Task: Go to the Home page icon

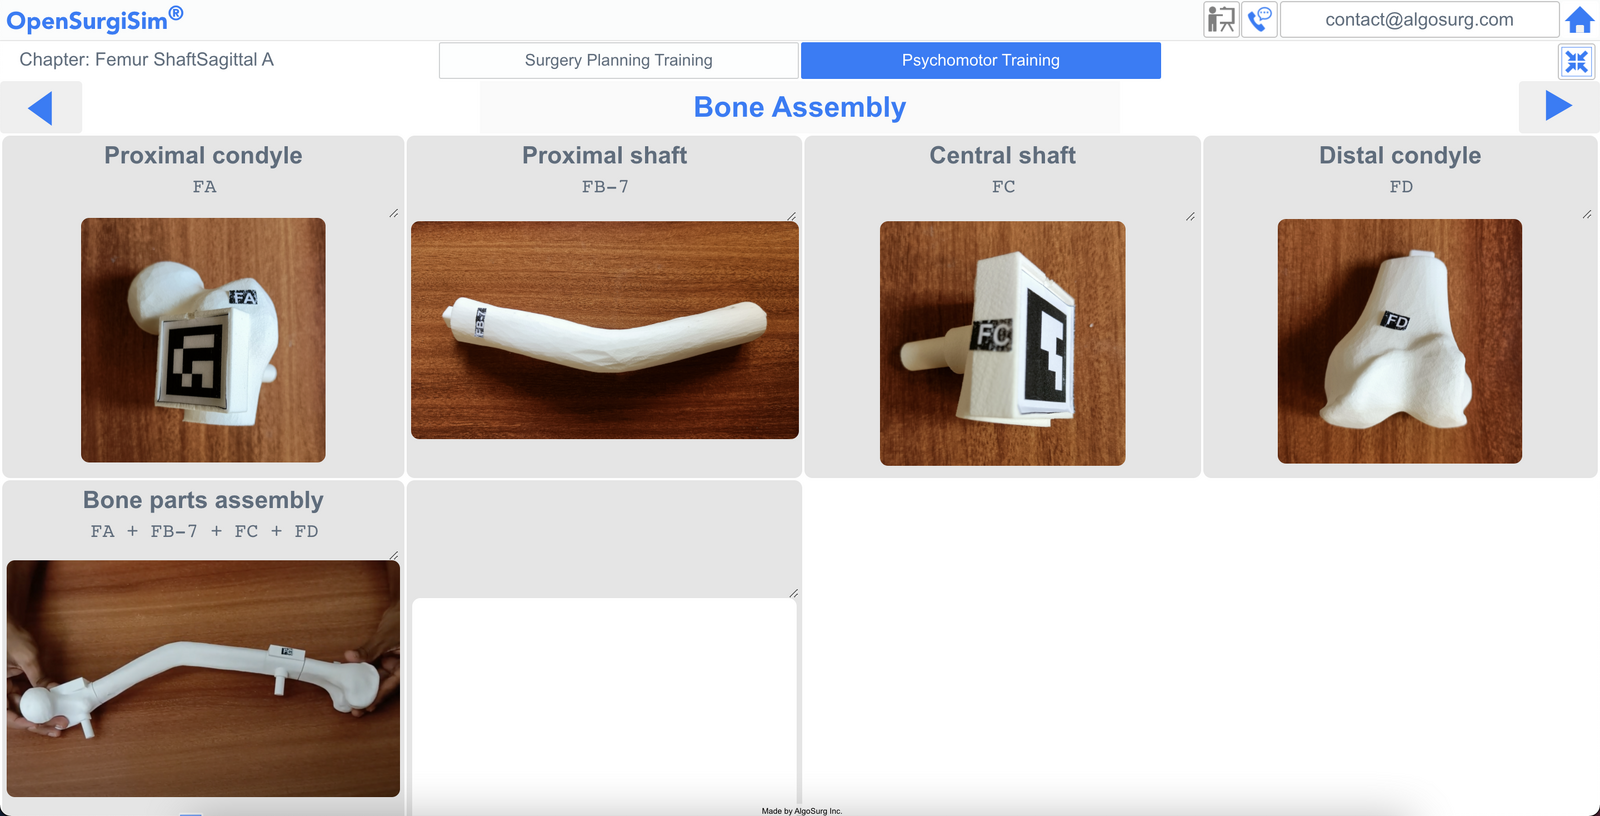Action: (1580, 20)
